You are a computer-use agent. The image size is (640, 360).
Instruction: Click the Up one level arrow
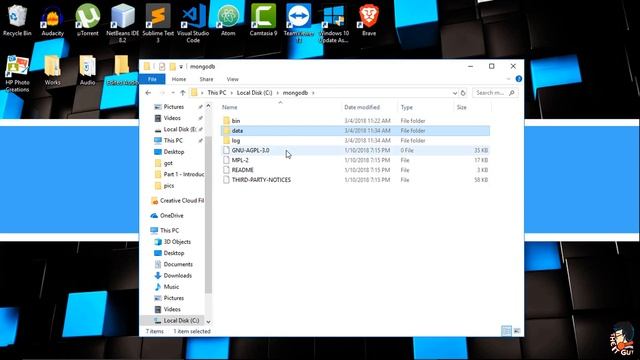pyautogui.click(x=183, y=93)
